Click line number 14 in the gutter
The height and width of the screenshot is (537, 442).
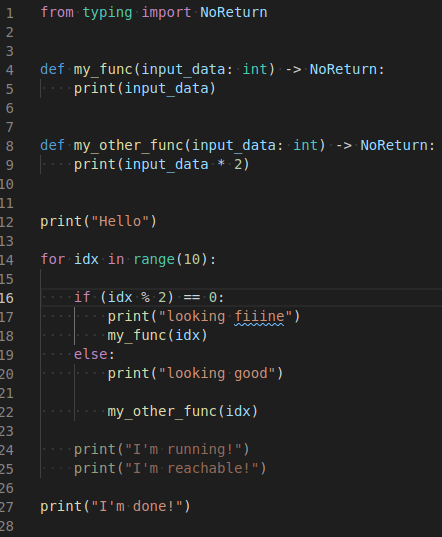pos(7,260)
